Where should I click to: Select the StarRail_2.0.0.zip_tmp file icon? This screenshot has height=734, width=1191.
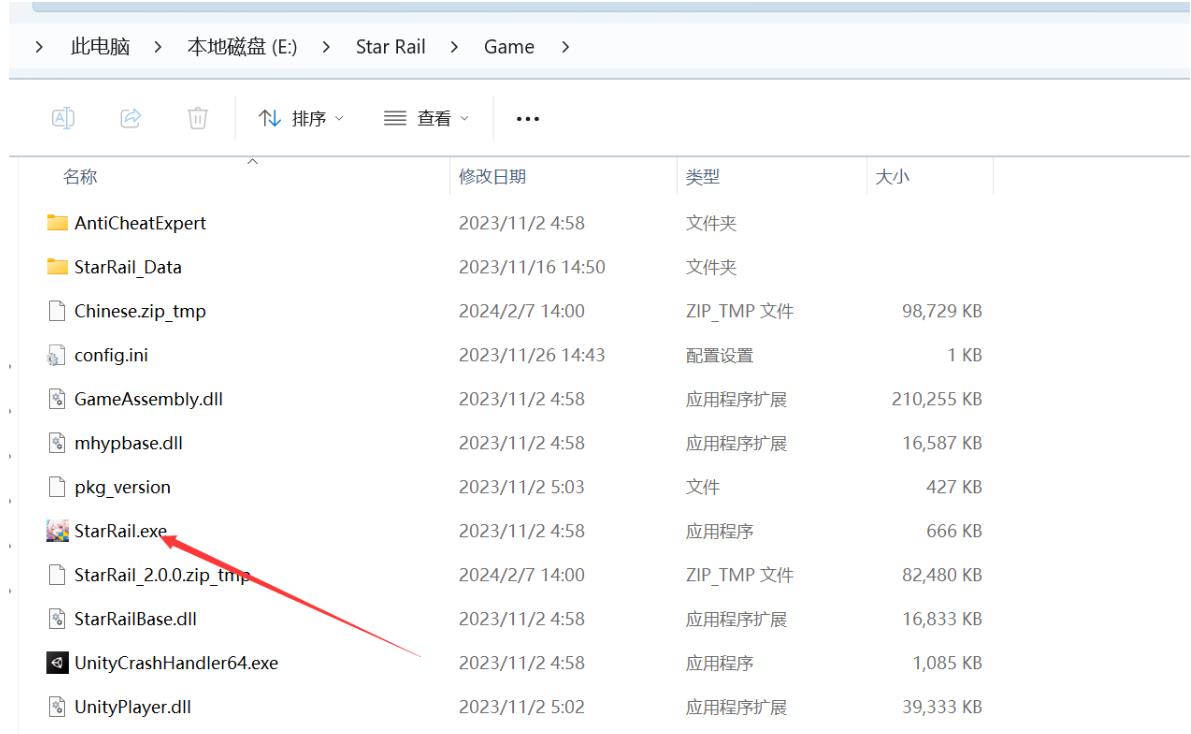point(57,574)
